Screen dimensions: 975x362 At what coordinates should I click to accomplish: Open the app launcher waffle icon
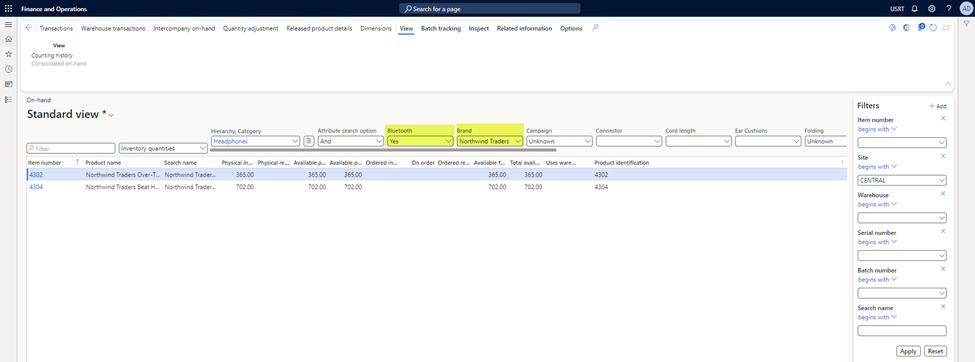point(8,9)
